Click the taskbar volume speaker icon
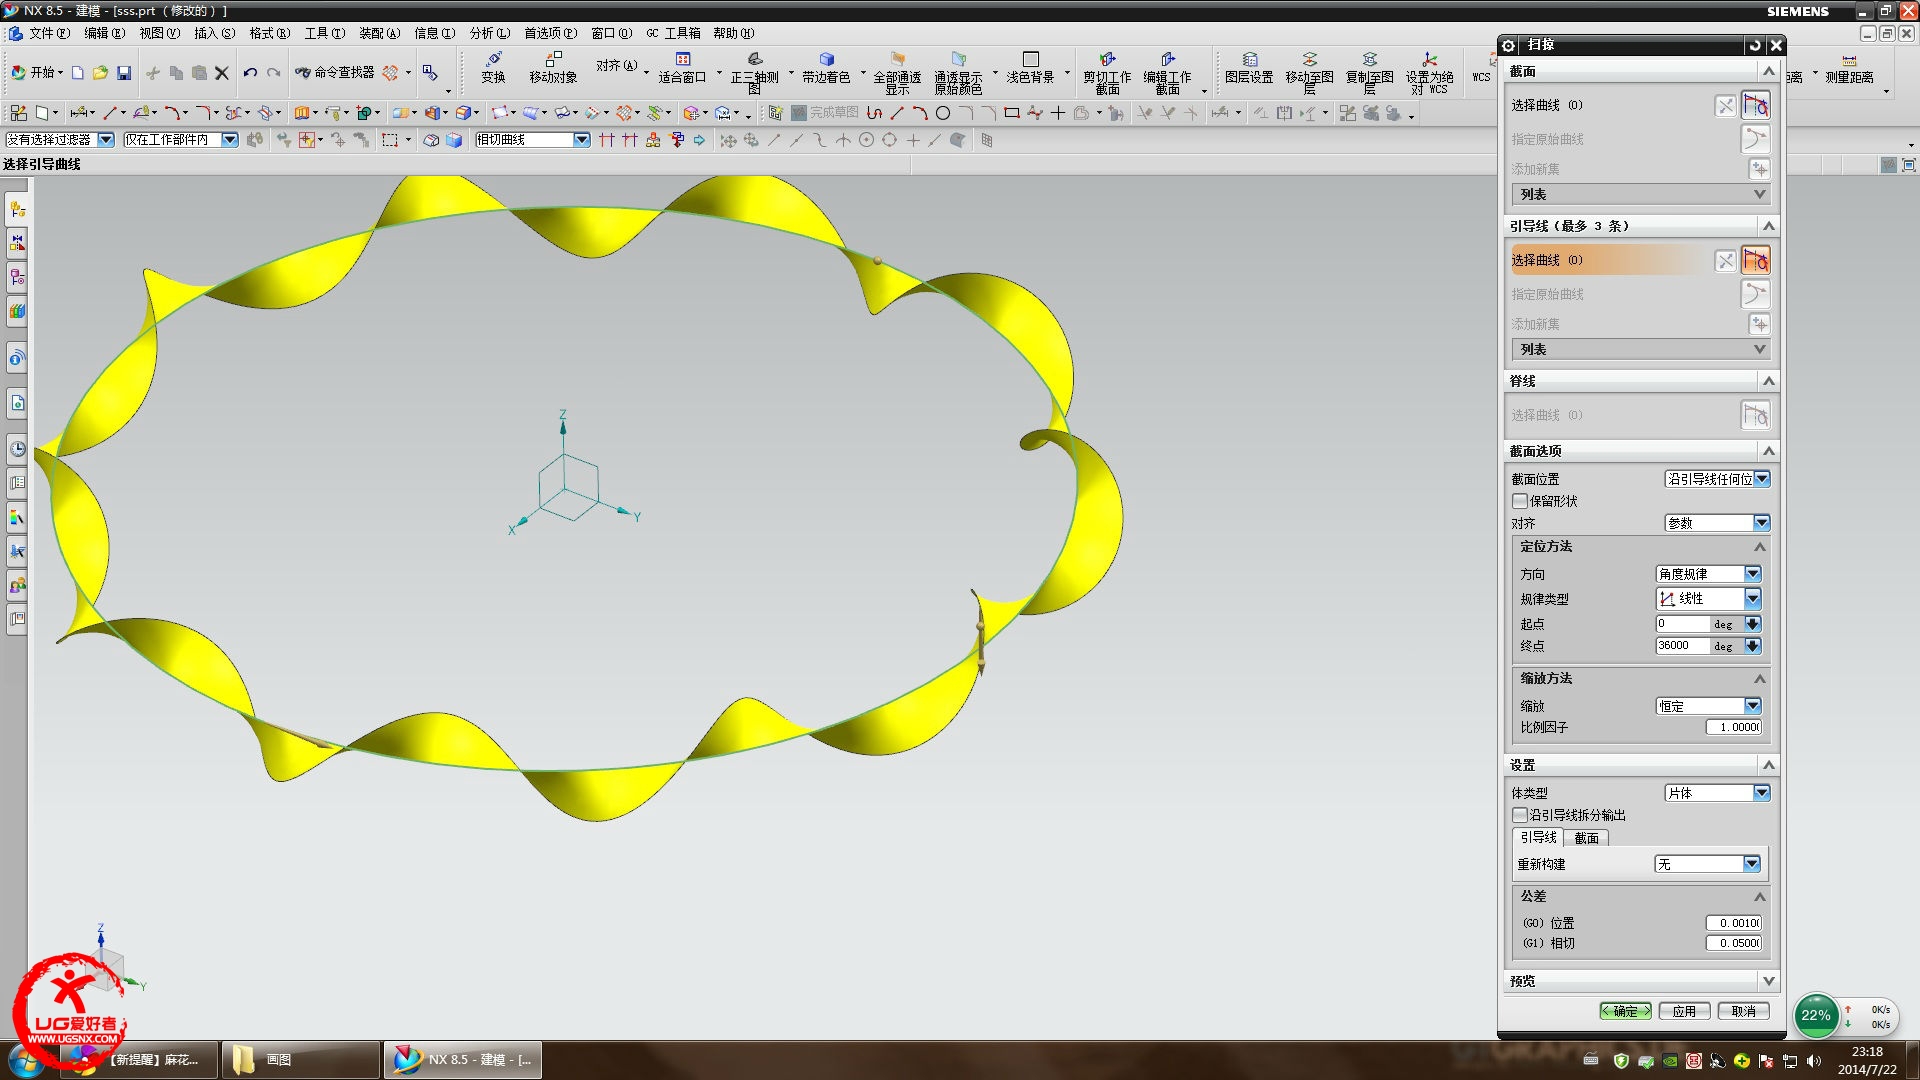 [1814, 1061]
